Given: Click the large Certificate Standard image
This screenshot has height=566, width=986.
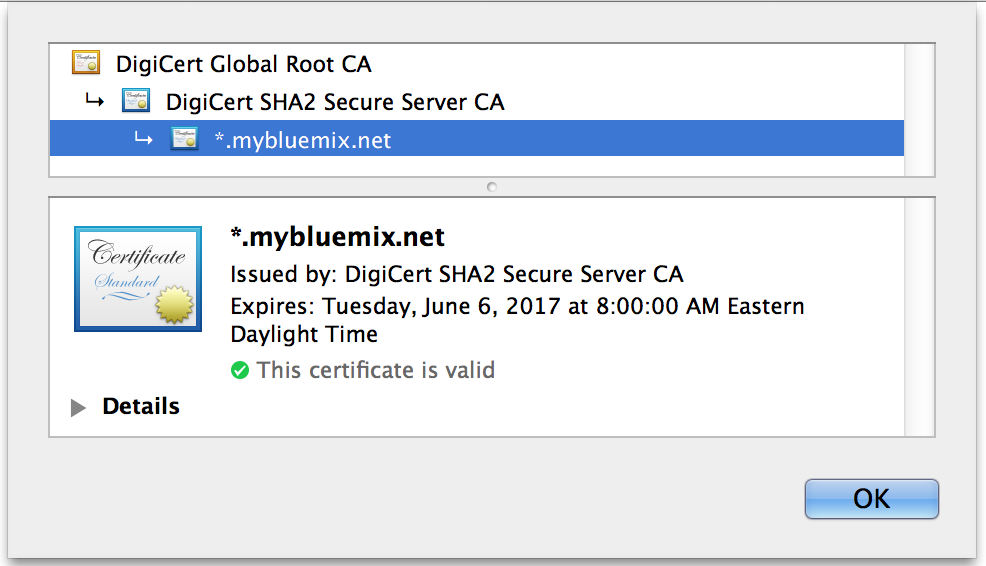Looking at the screenshot, I should [138, 279].
